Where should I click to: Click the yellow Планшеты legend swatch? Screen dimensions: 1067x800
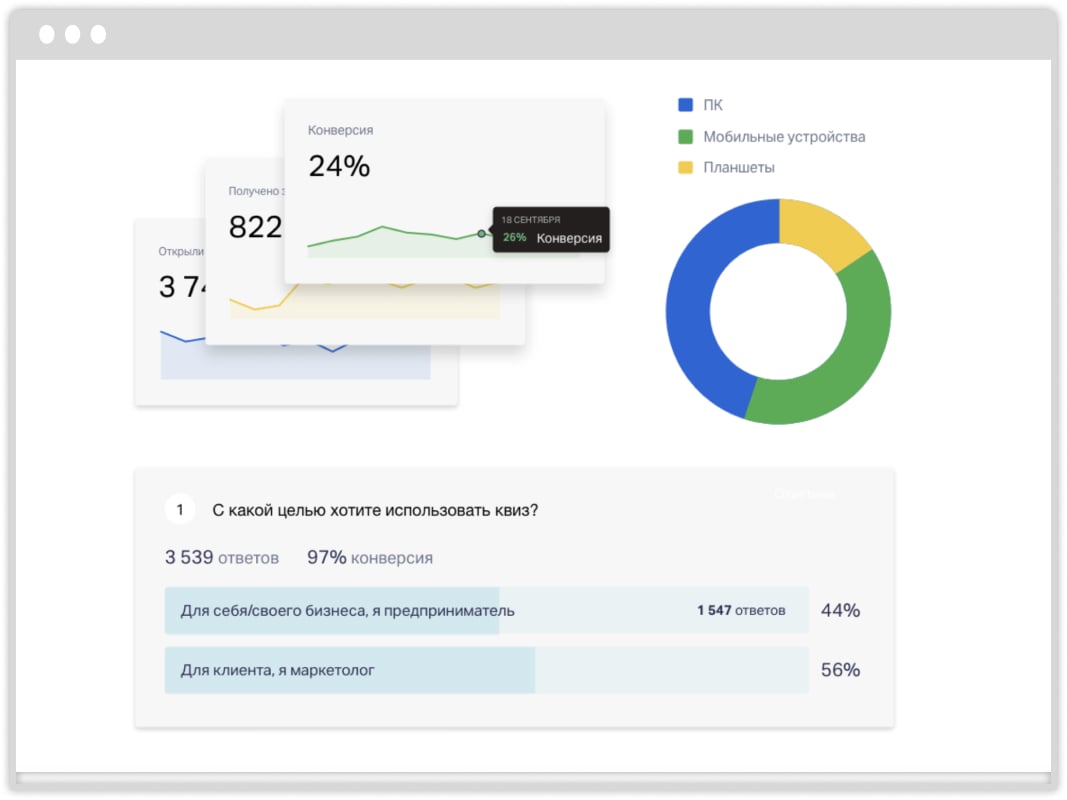tap(685, 167)
